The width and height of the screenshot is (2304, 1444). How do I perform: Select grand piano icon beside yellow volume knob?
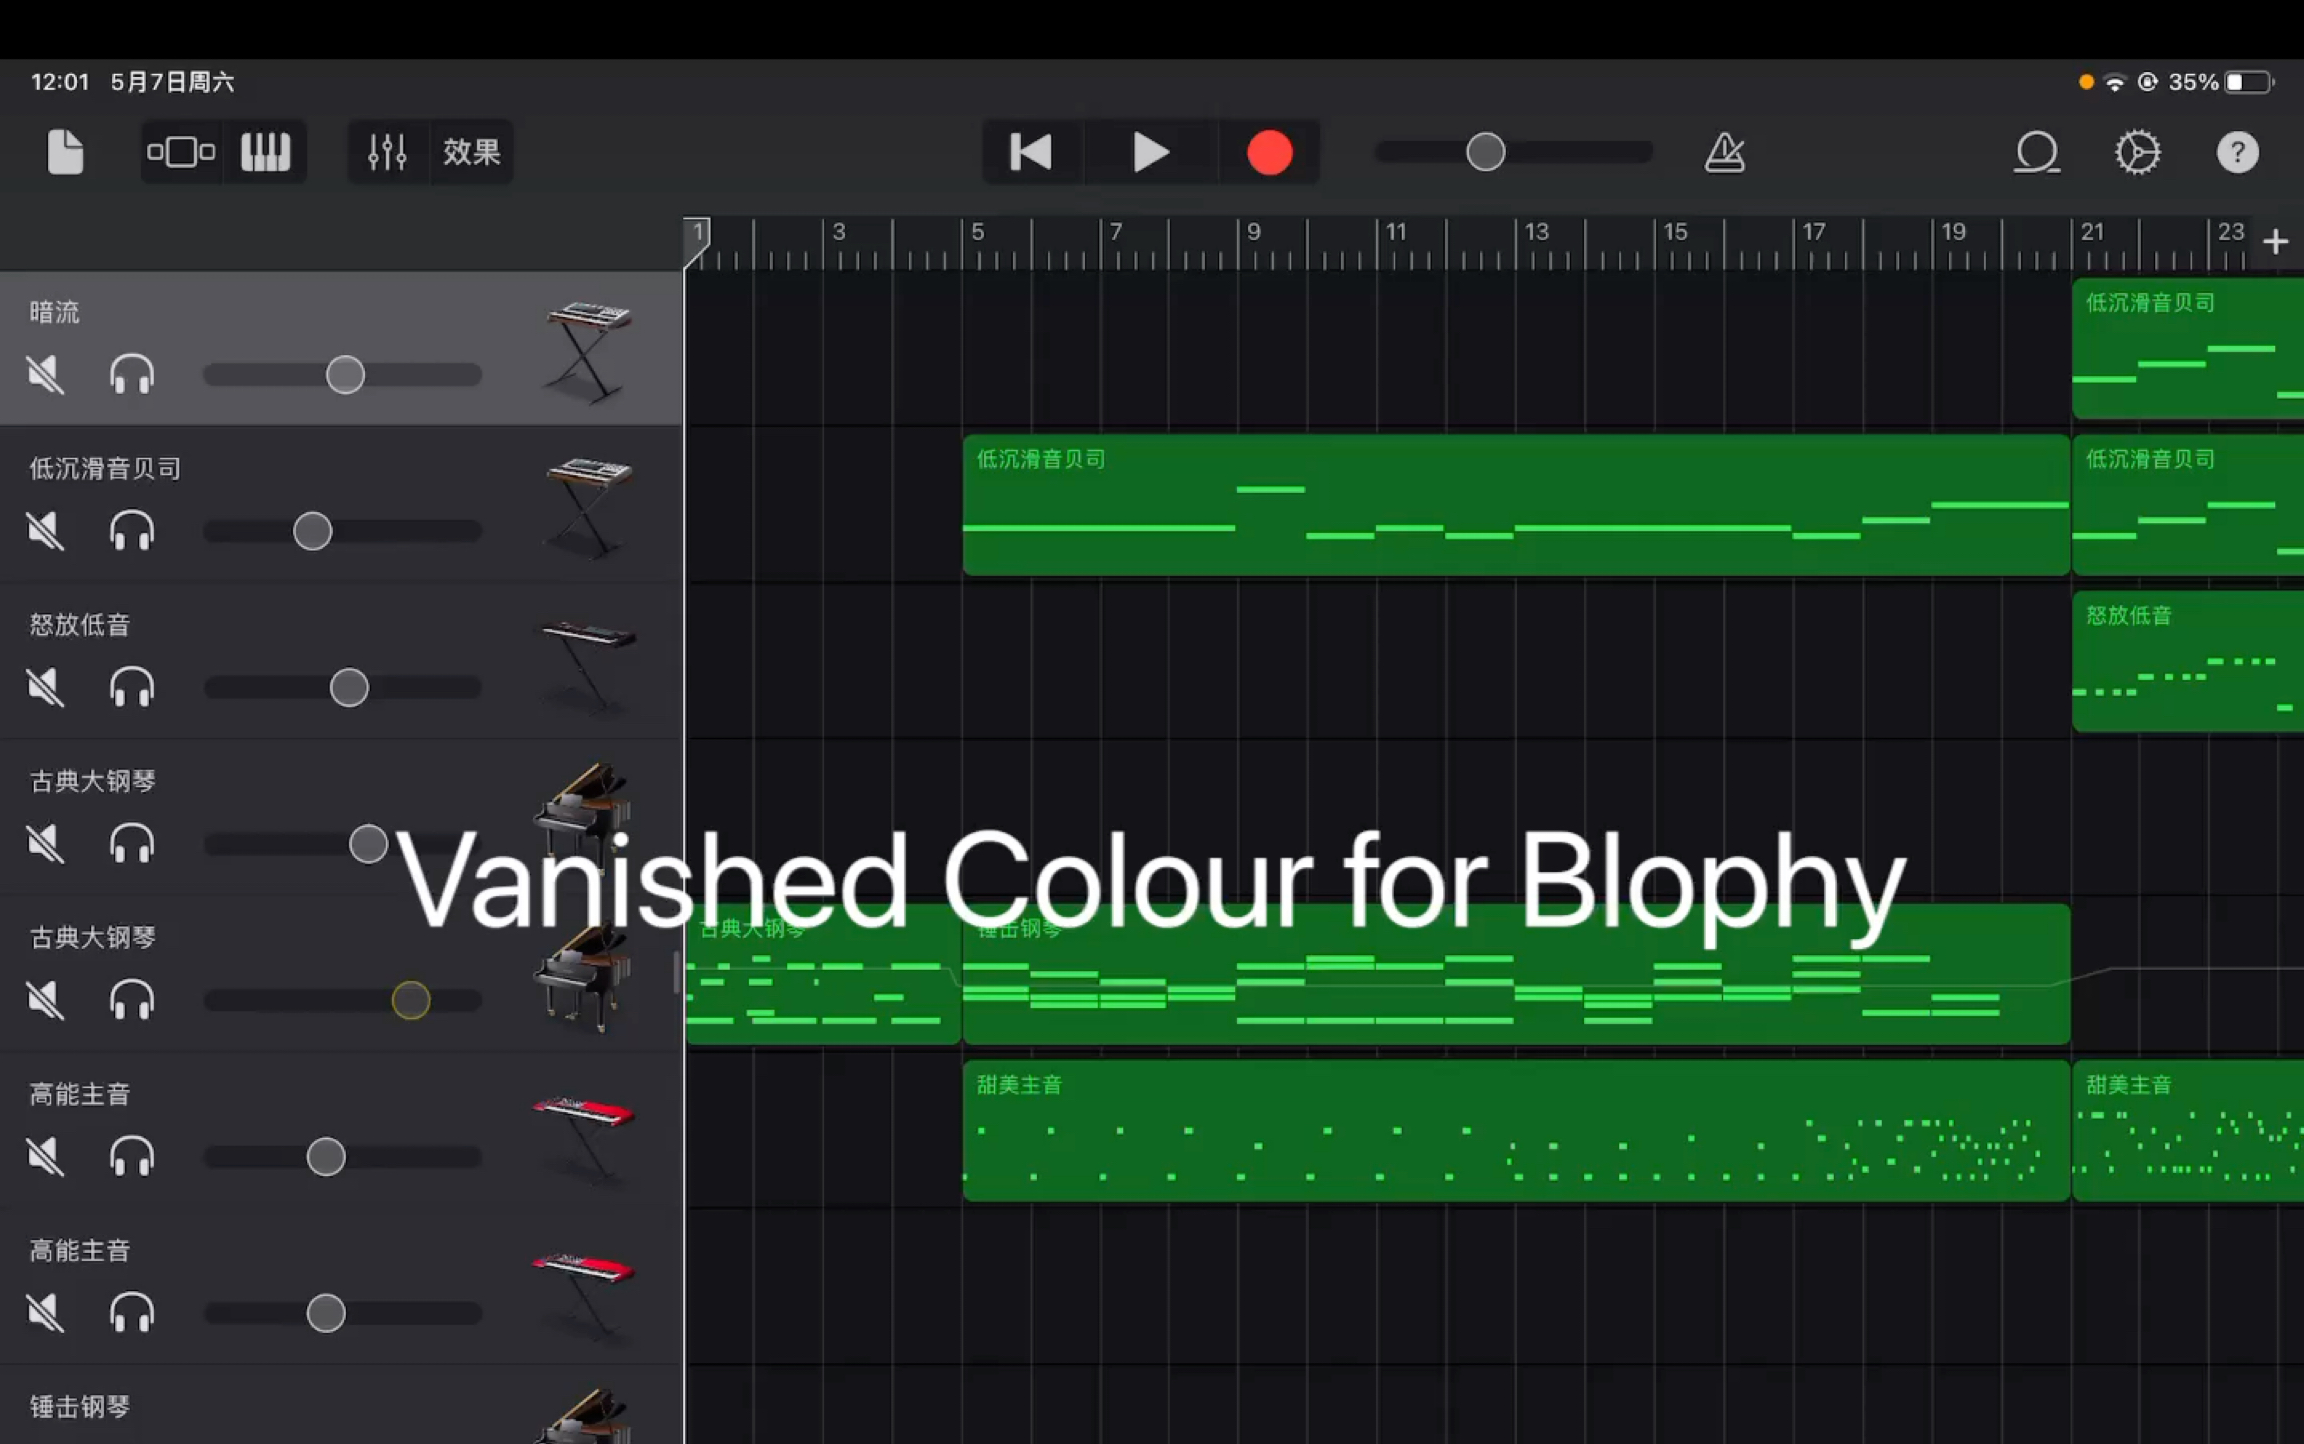[x=584, y=977]
